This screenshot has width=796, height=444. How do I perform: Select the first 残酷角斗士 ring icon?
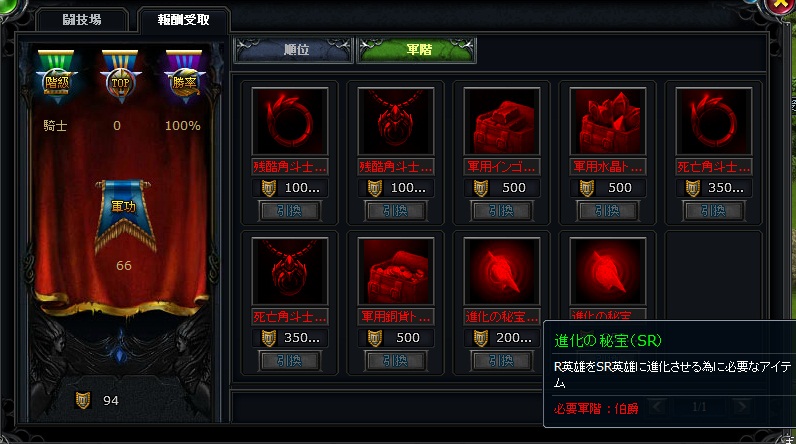(x=290, y=122)
